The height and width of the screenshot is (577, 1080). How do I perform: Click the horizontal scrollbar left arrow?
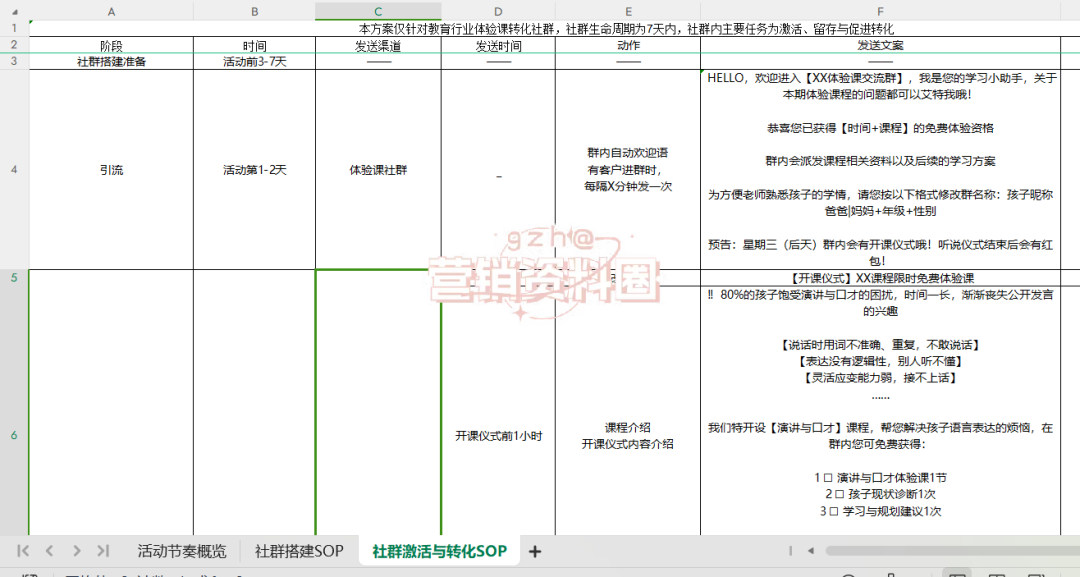pos(811,551)
